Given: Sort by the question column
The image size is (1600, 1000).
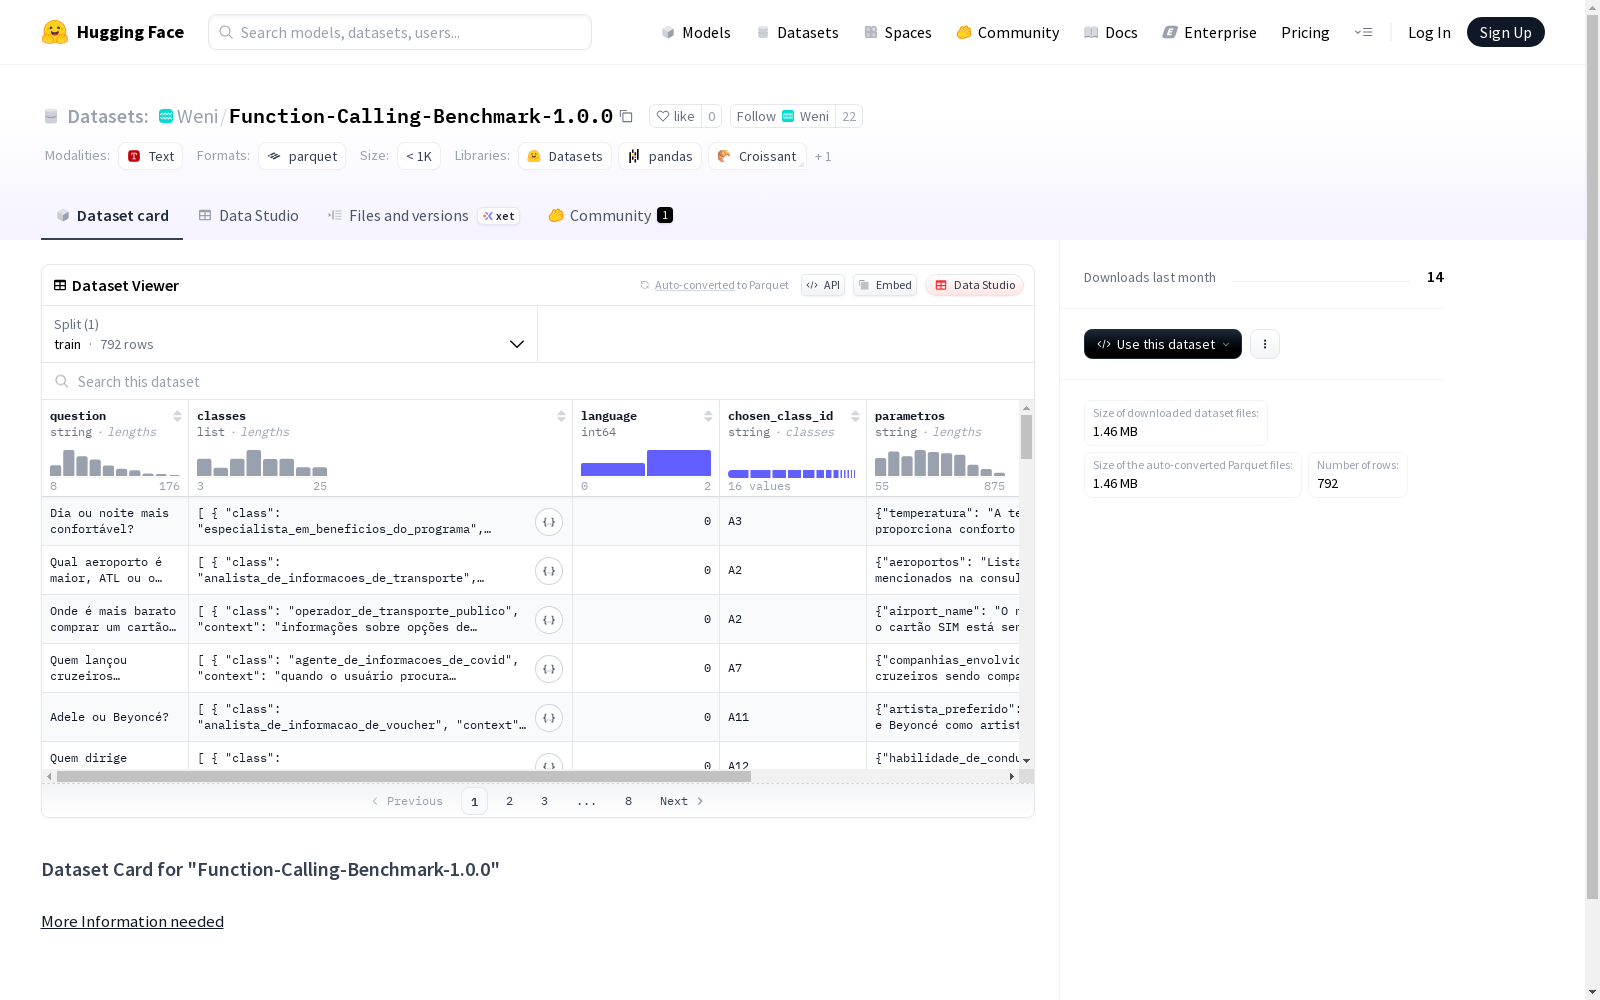Looking at the screenshot, I should (x=177, y=416).
